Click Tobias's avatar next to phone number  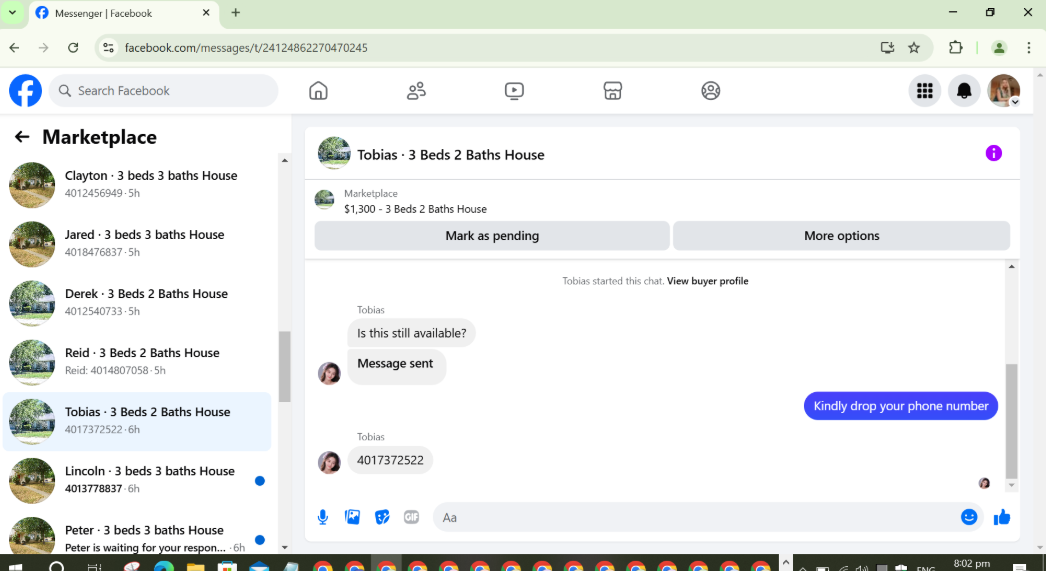(329, 462)
